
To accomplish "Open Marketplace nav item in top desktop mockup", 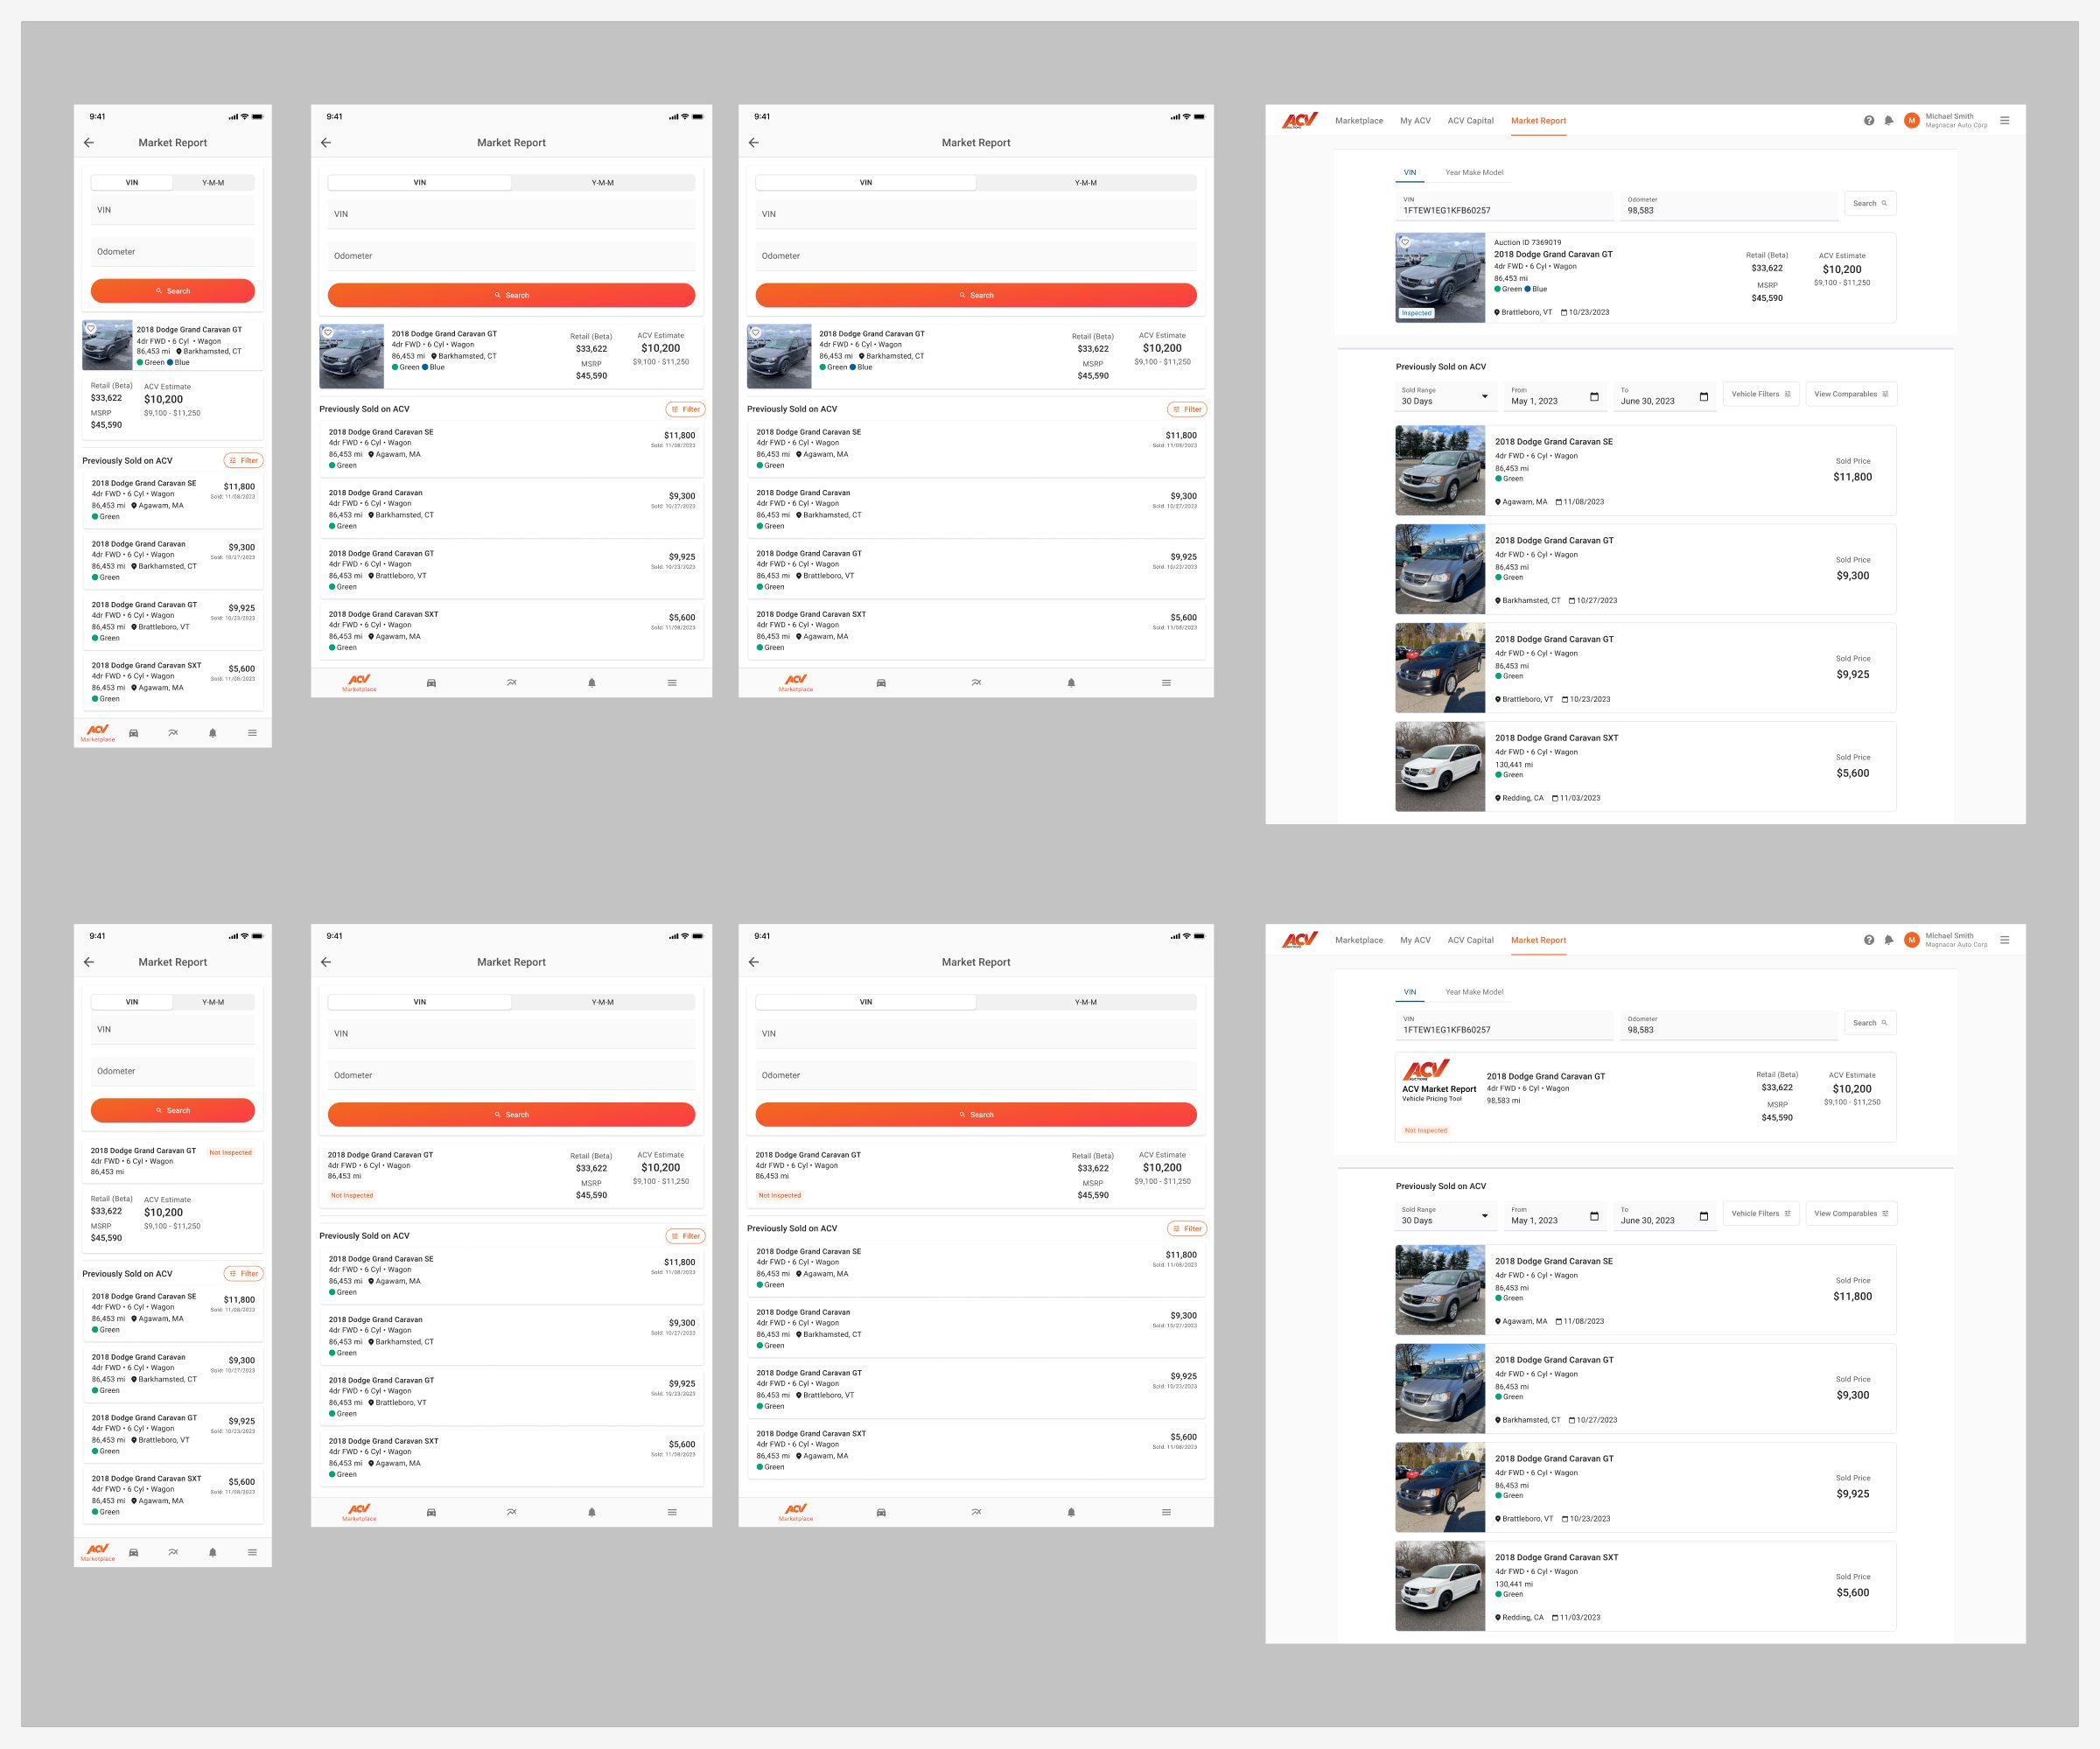I will [1359, 121].
